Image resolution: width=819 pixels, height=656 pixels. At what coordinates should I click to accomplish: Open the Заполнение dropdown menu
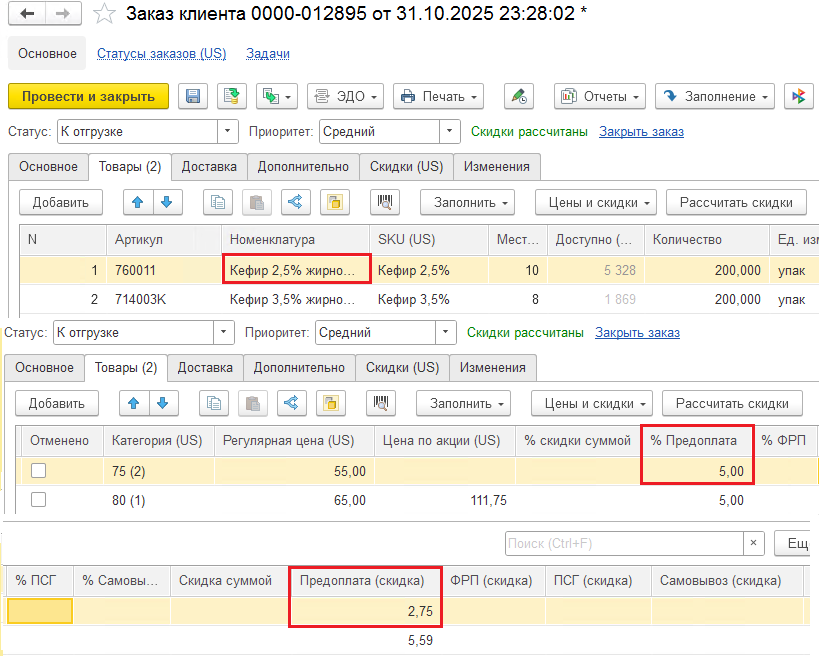[x=714, y=96]
